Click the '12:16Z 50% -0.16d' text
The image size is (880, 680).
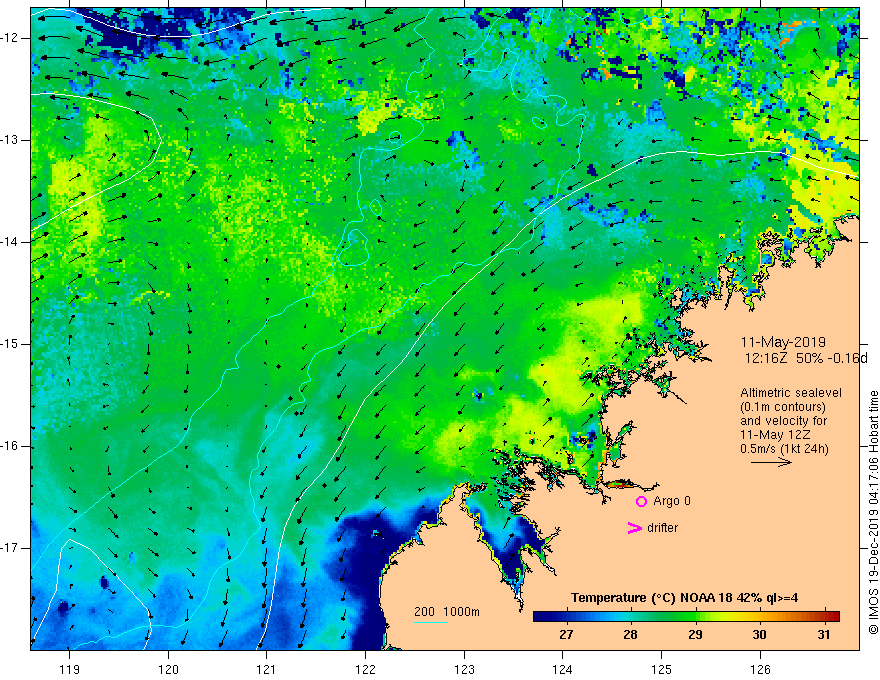(806, 359)
